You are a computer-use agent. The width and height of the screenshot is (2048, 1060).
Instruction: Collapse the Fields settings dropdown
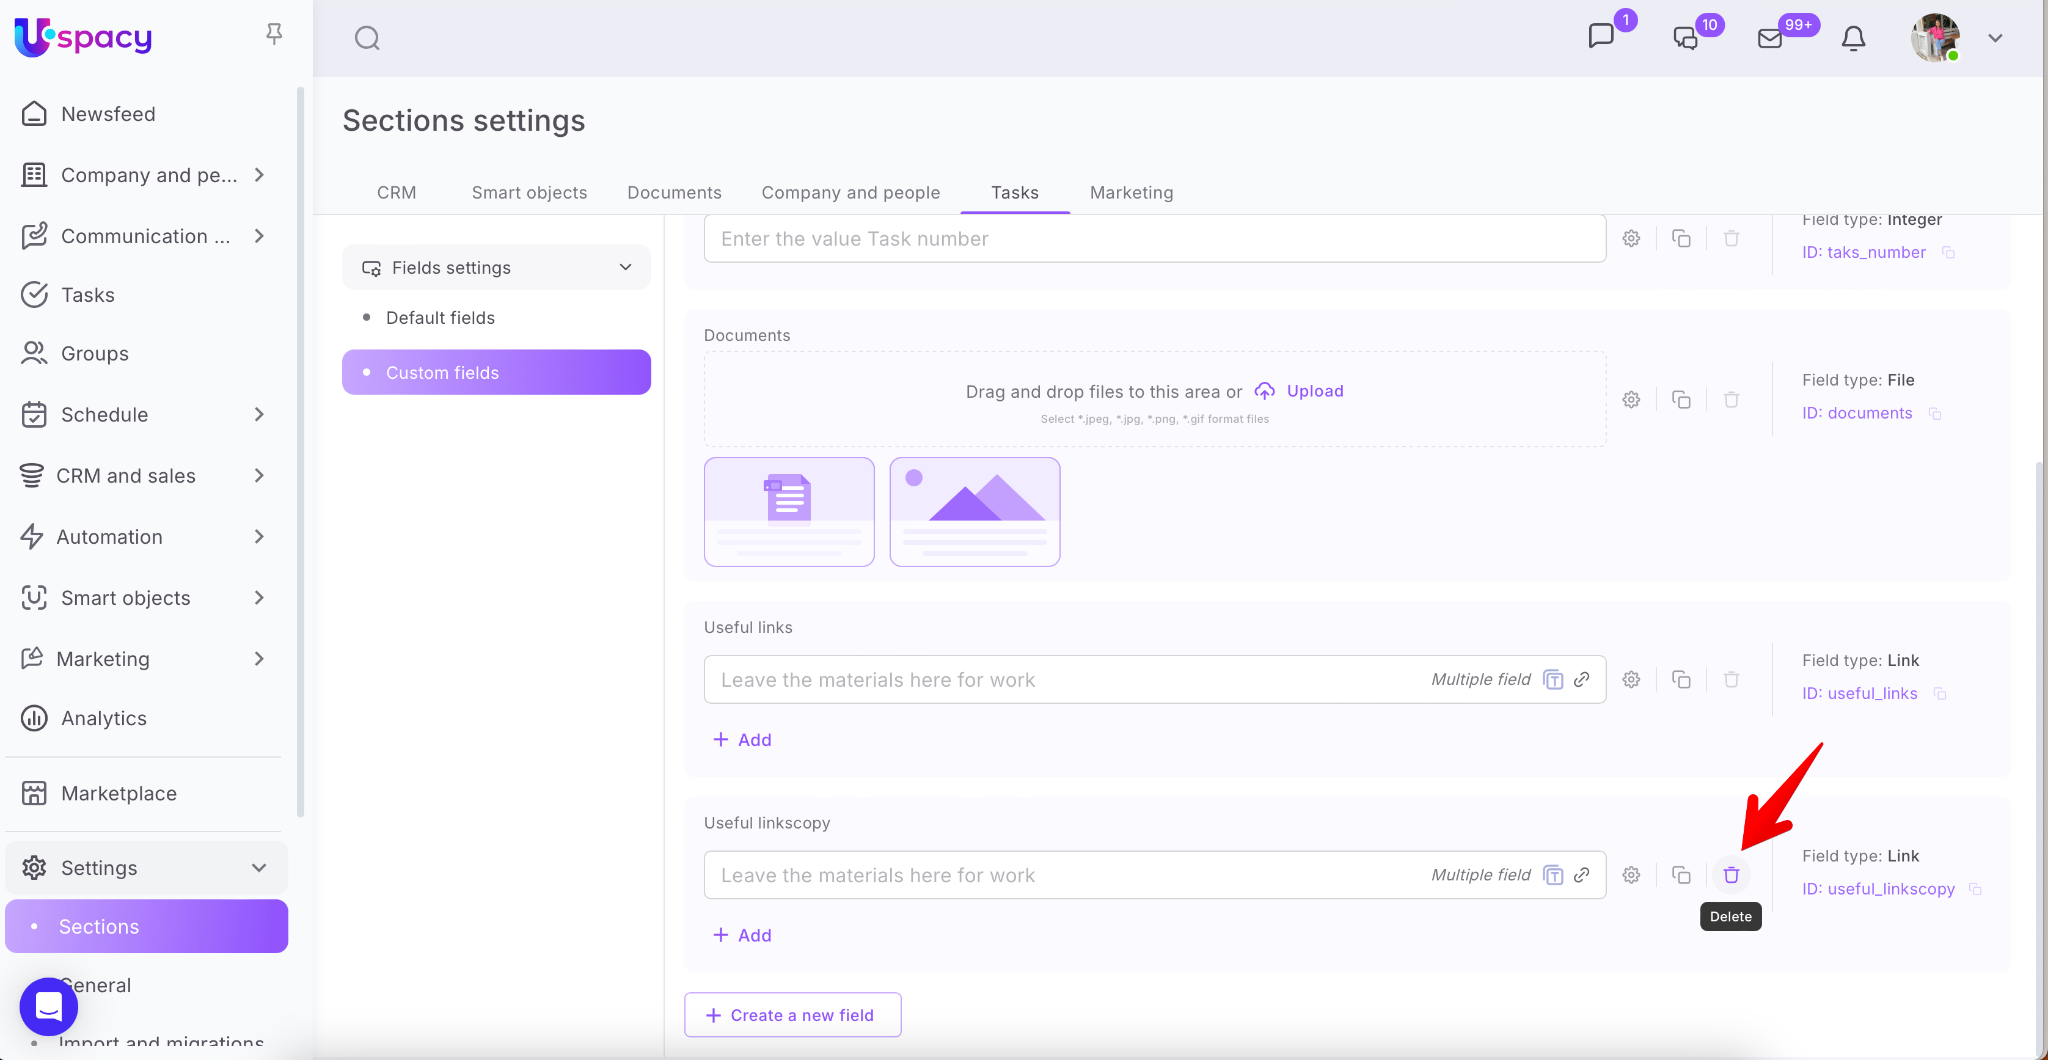[x=625, y=268]
